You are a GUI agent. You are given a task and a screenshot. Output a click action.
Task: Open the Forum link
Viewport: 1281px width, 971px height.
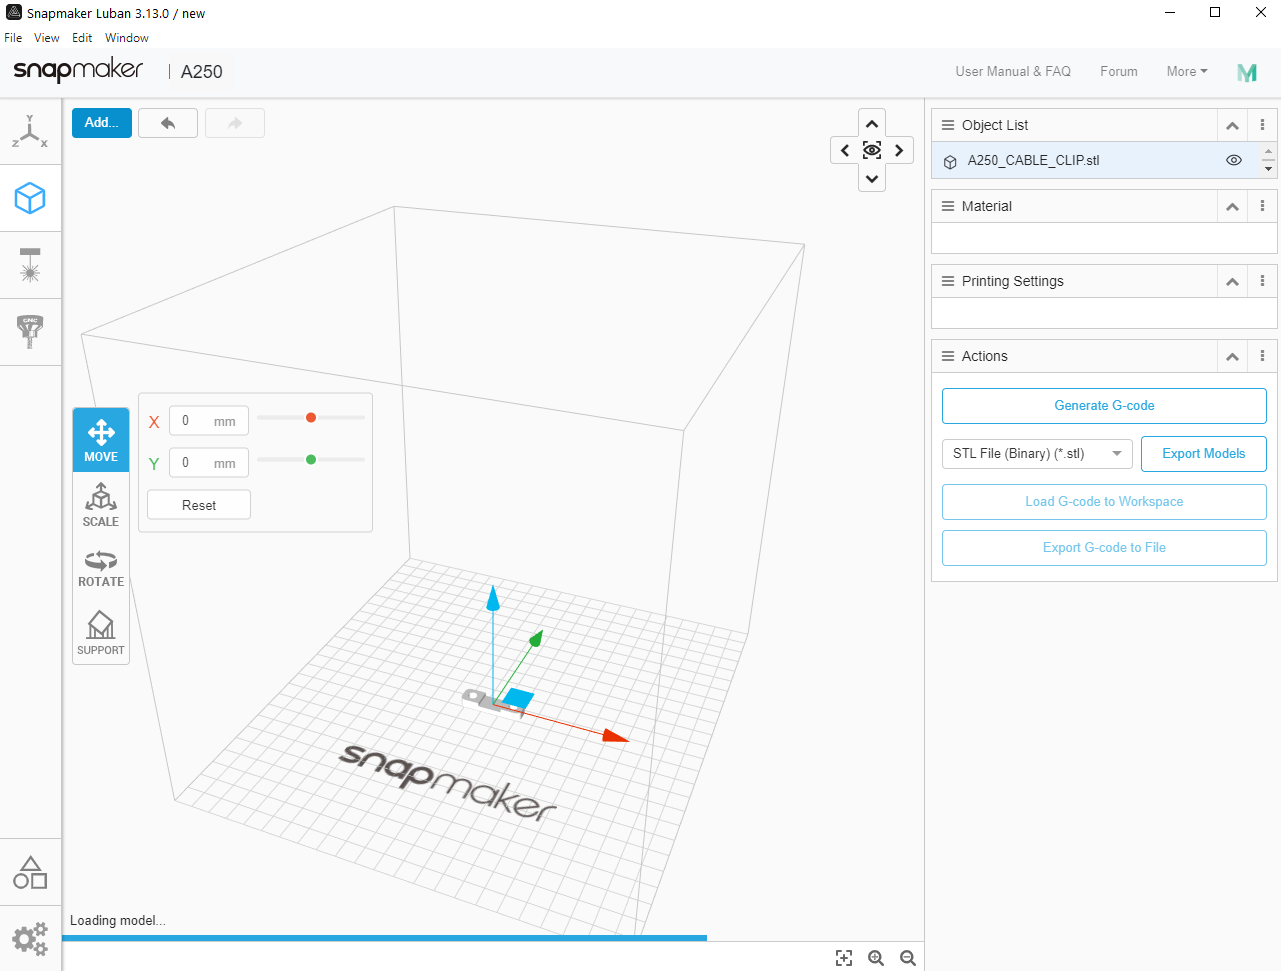[1118, 71]
